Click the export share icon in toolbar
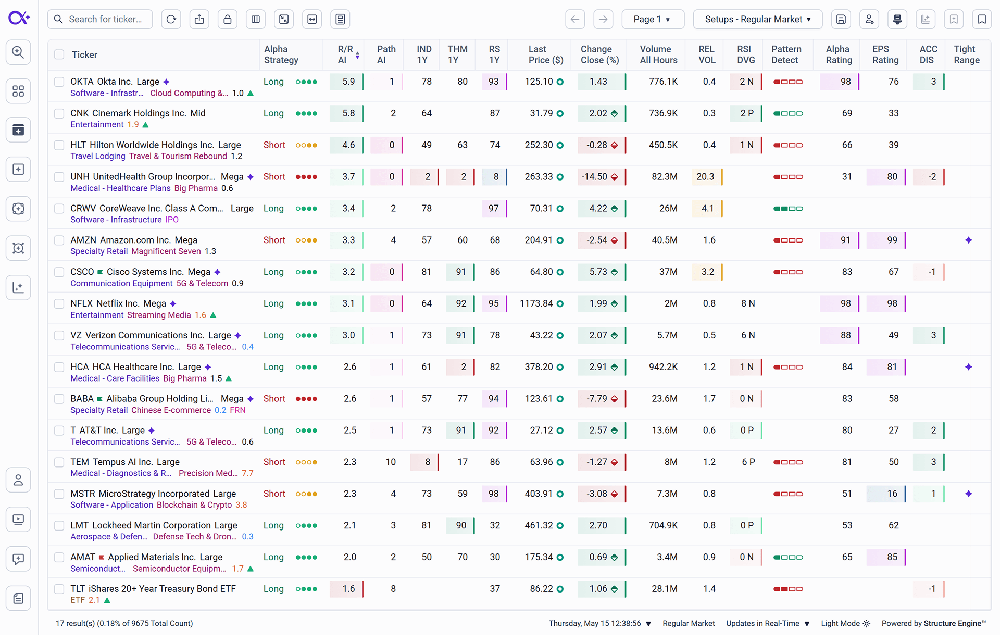 [x=200, y=19]
